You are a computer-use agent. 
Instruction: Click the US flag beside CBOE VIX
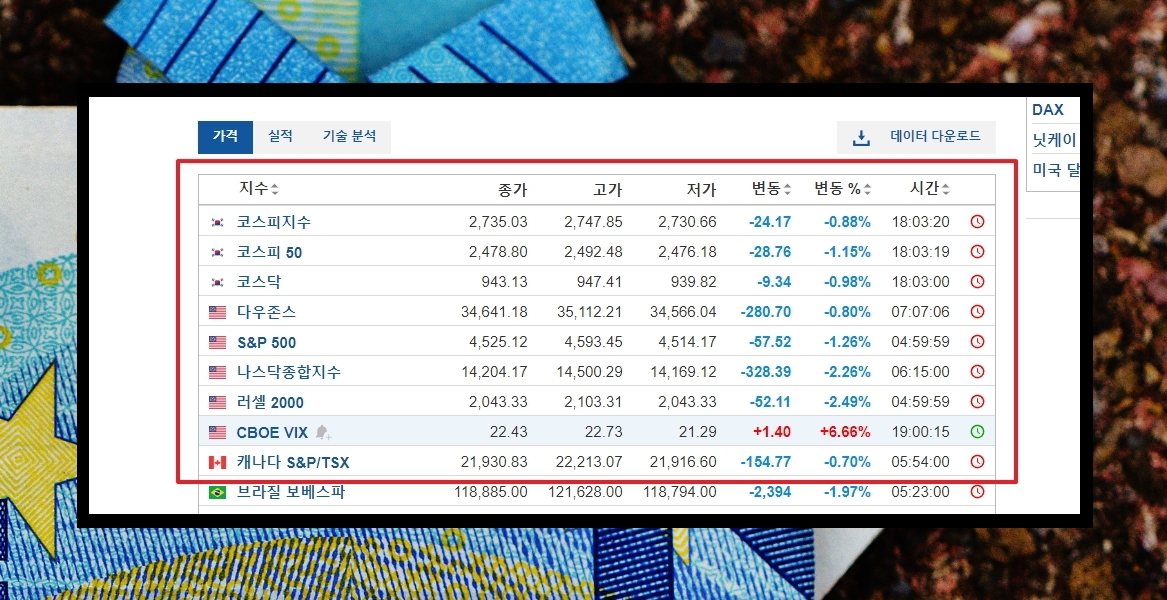pyautogui.click(x=217, y=433)
